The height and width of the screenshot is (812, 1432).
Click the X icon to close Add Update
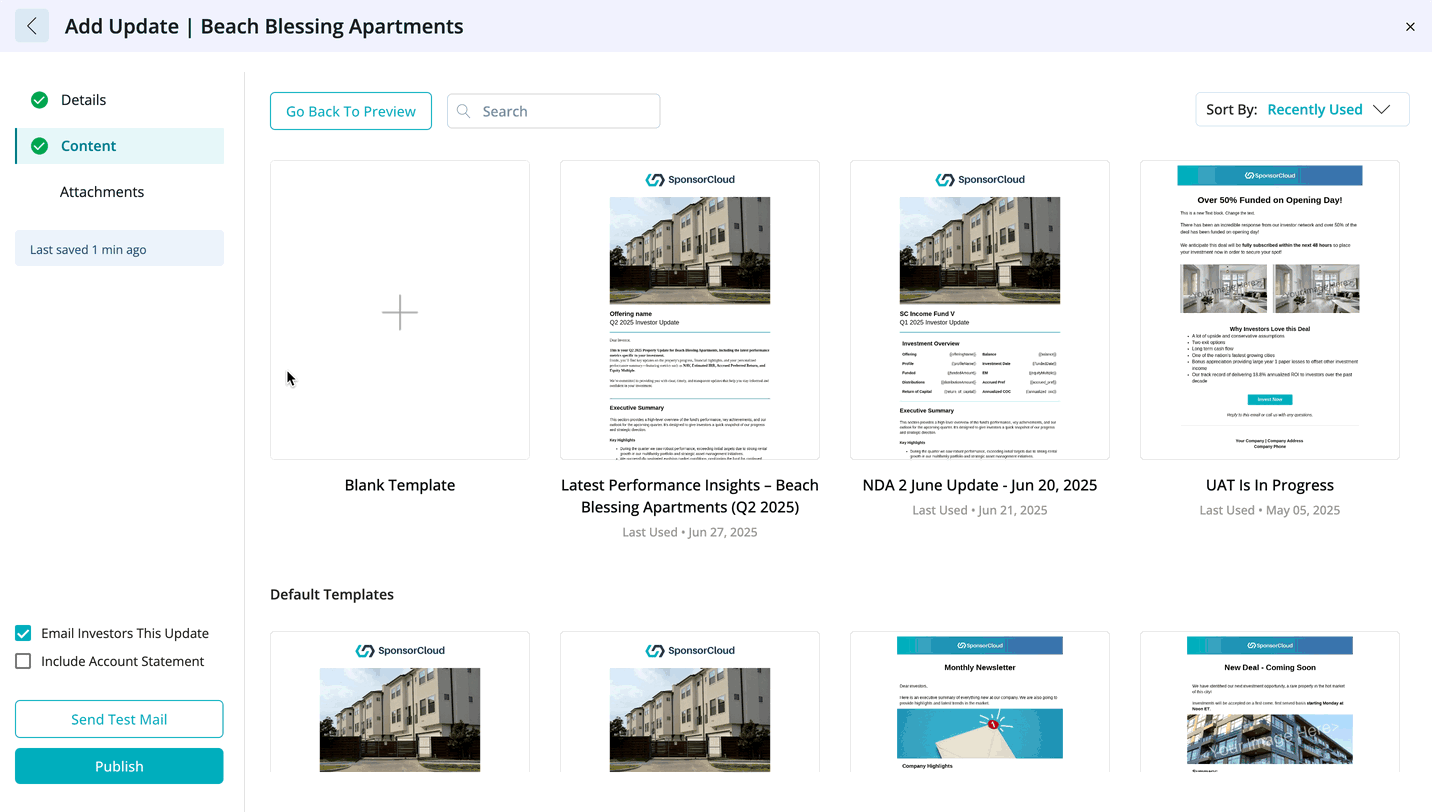1410,27
